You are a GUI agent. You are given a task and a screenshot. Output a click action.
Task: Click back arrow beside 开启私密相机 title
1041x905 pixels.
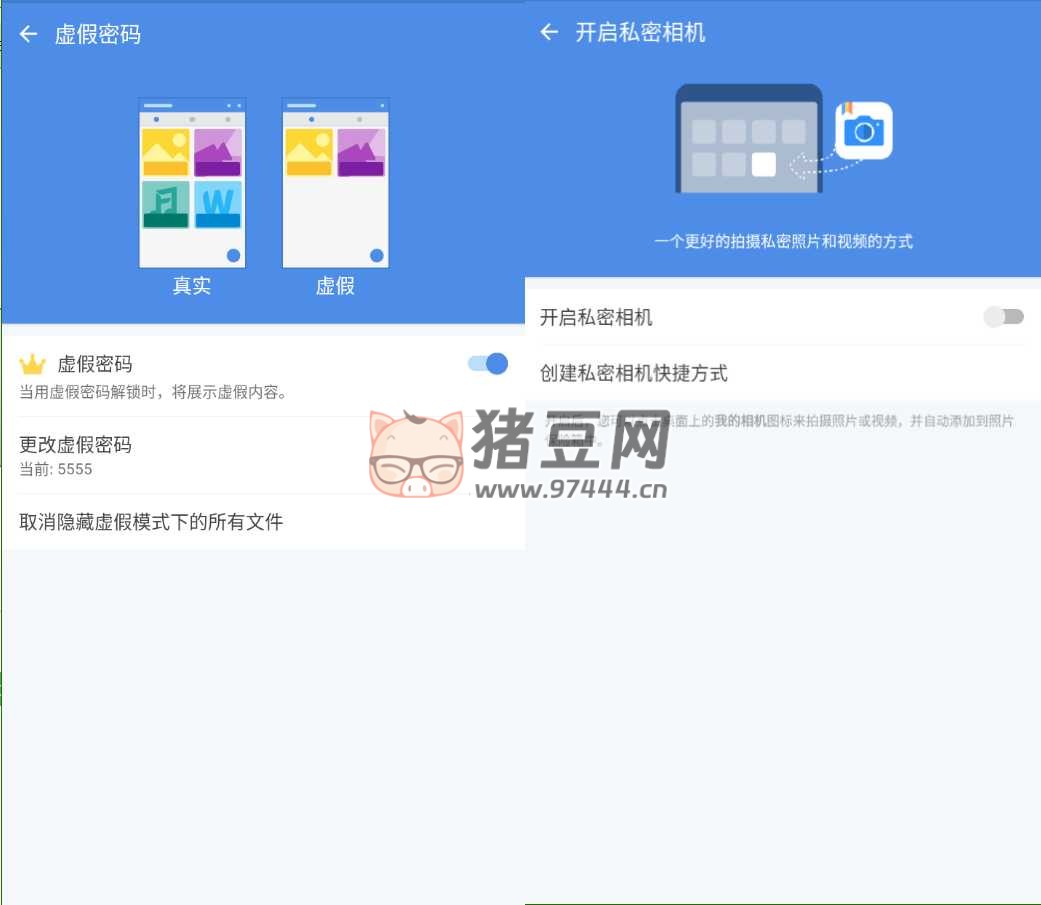coord(549,32)
